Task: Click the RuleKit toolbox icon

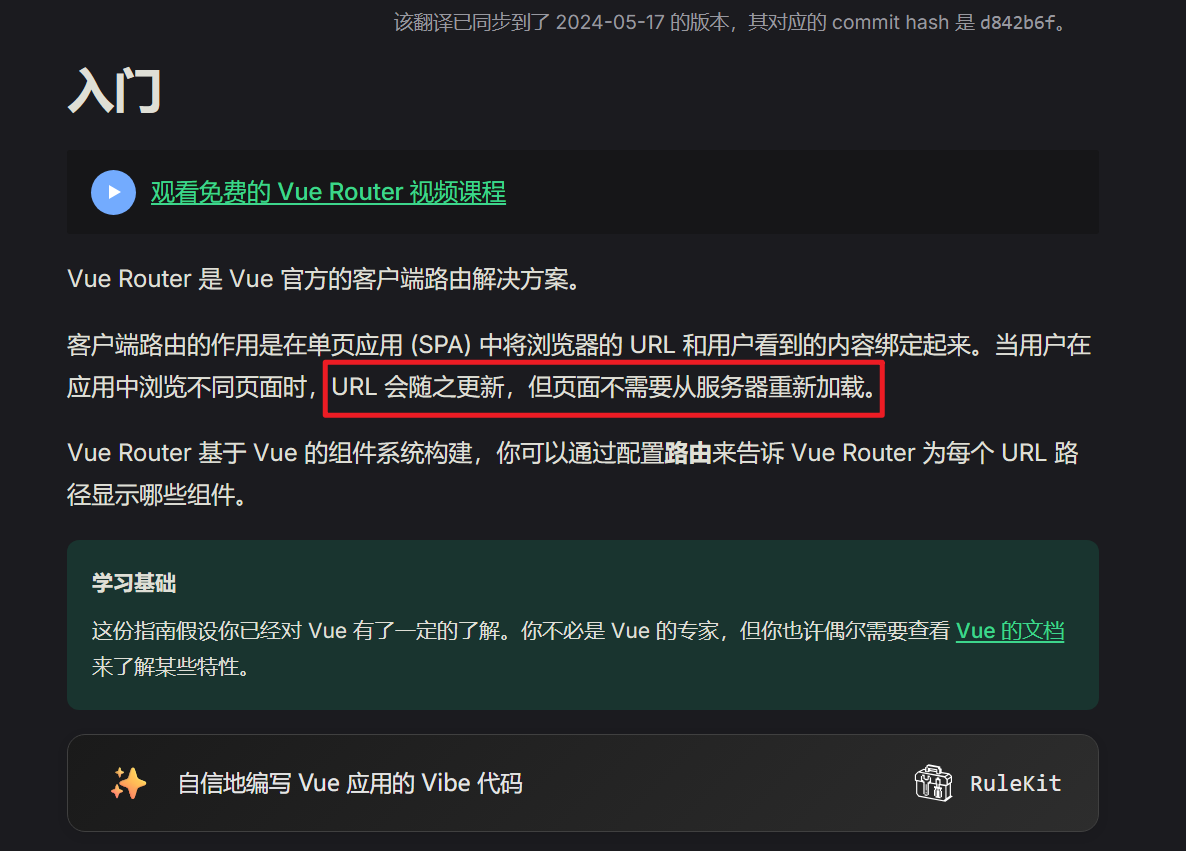Action: point(933,783)
